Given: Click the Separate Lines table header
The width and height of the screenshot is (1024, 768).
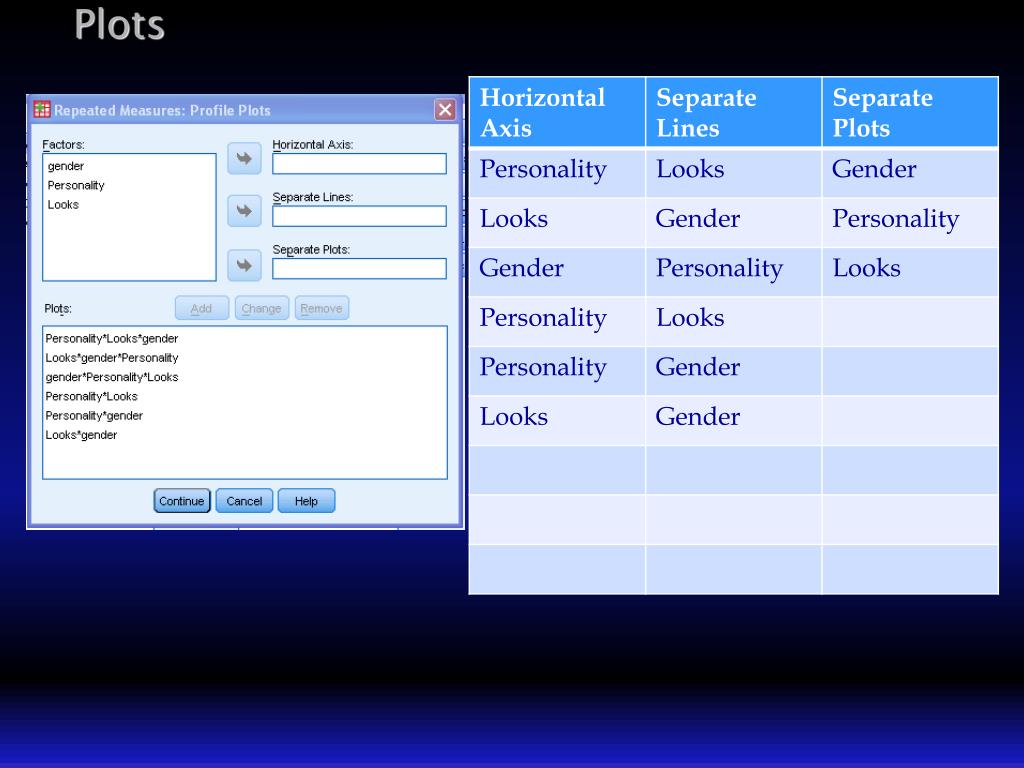Looking at the screenshot, I should coord(733,112).
